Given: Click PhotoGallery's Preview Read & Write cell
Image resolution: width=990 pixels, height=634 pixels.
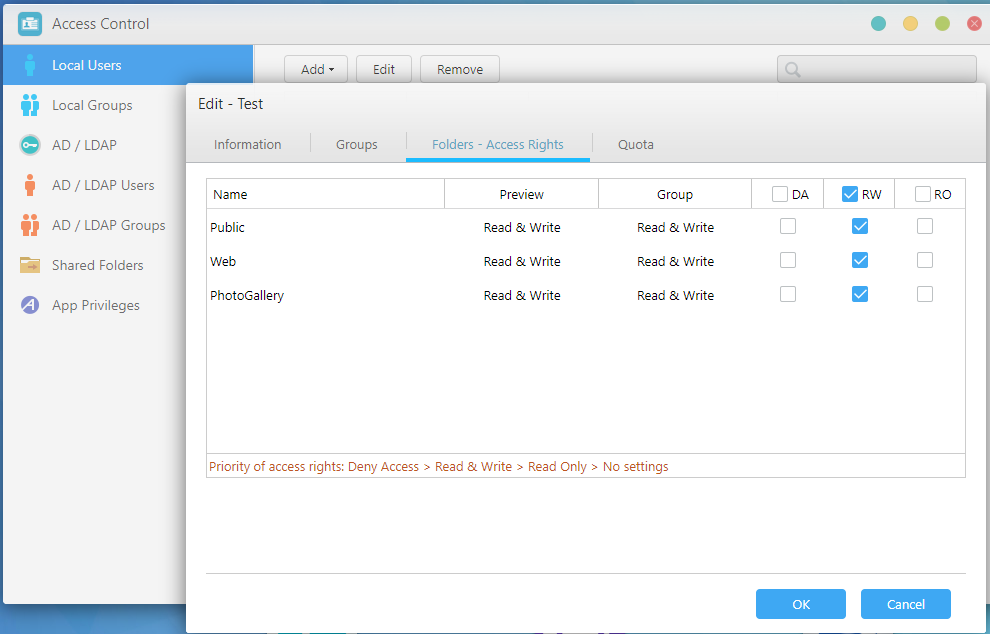Looking at the screenshot, I should pos(522,296).
